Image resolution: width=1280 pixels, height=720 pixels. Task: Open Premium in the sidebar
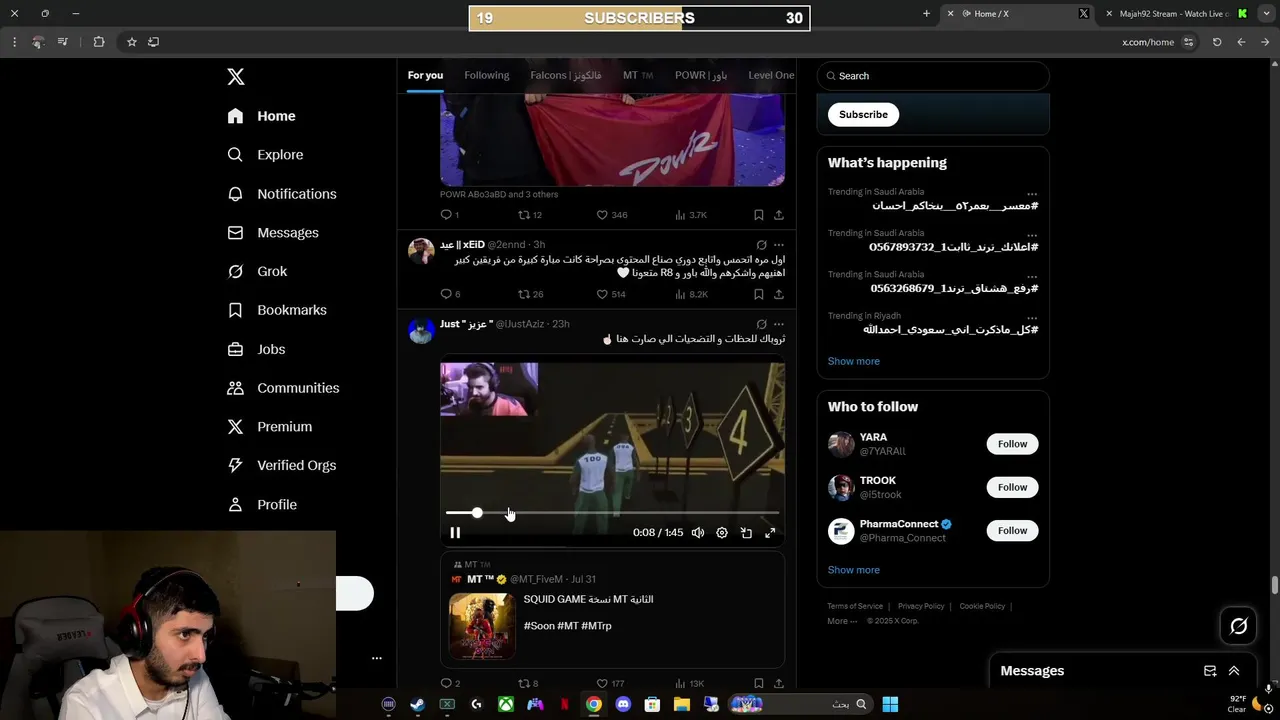[269, 427]
